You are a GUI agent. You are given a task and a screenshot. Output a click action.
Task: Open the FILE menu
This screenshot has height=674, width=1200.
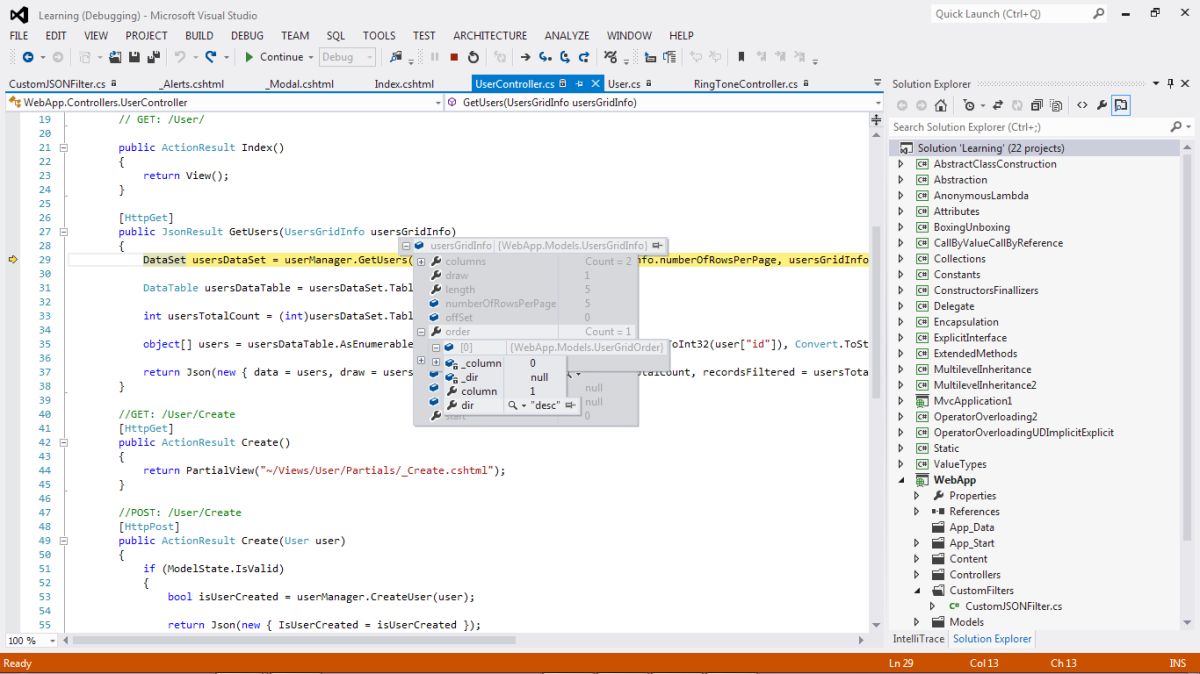pyautogui.click(x=19, y=35)
